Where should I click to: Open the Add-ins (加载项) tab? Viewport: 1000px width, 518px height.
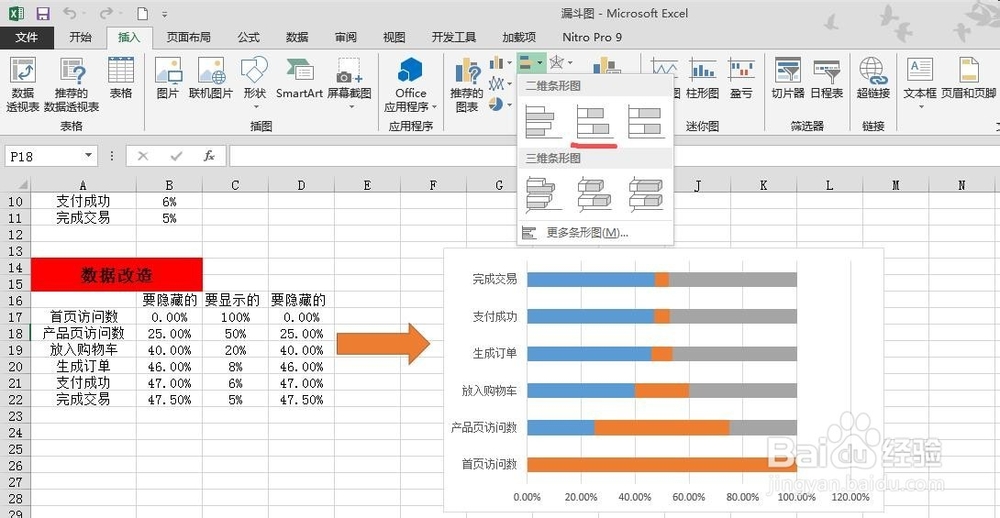(518, 38)
